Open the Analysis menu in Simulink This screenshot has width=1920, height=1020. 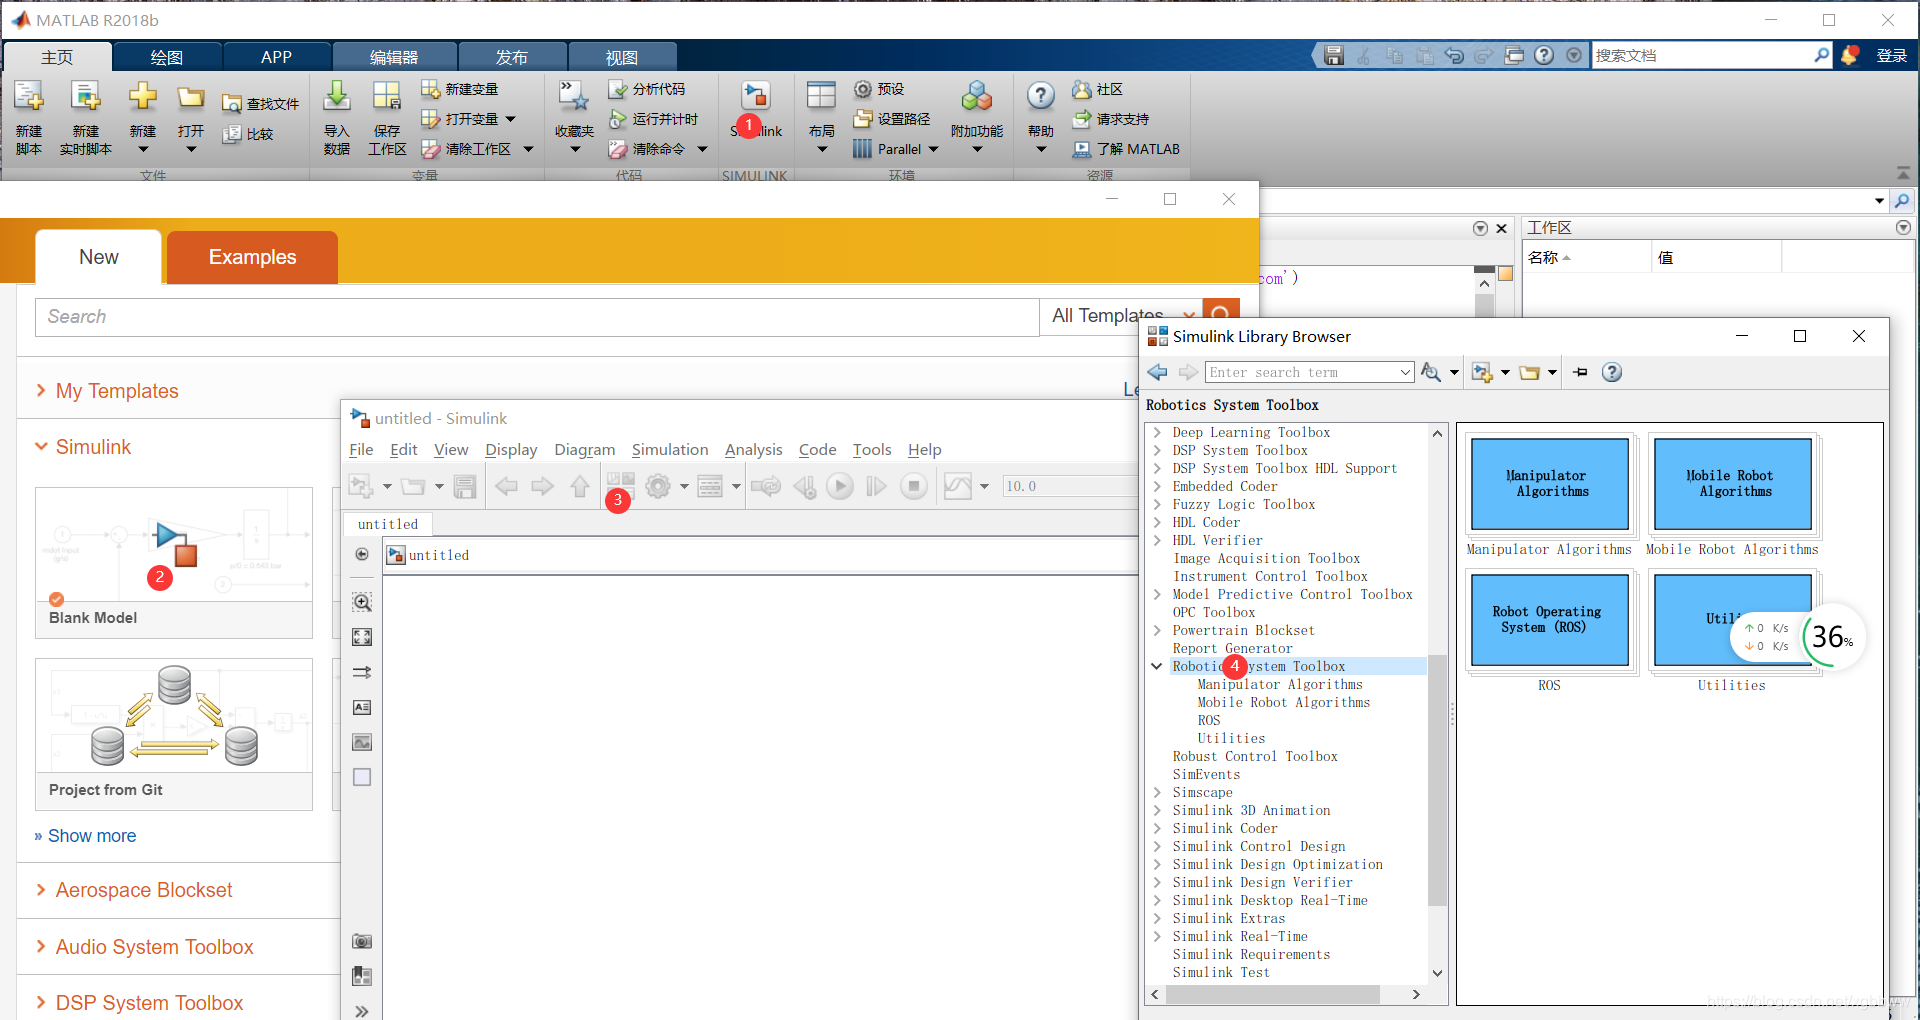pos(754,450)
